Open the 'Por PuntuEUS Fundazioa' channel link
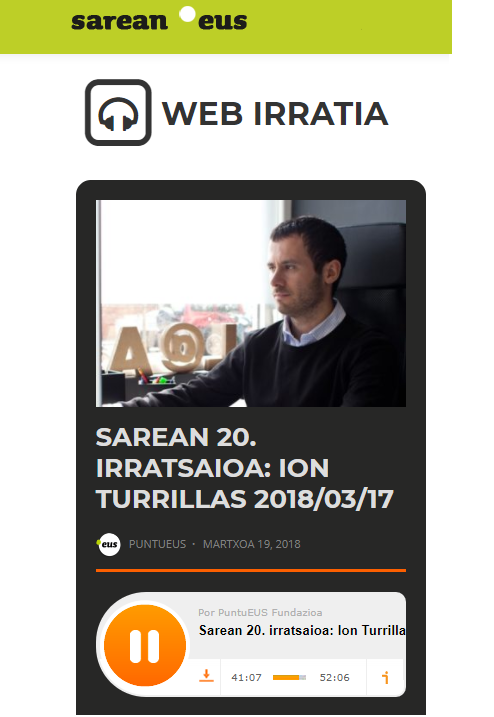 [260, 612]
